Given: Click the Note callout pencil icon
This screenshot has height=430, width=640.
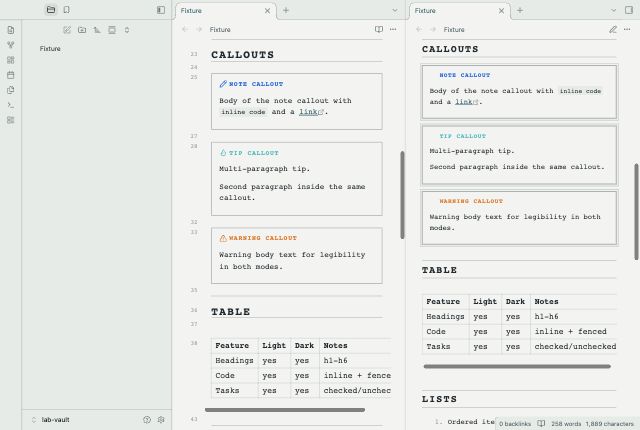Looking at the screenshot, I should (223, 84).
